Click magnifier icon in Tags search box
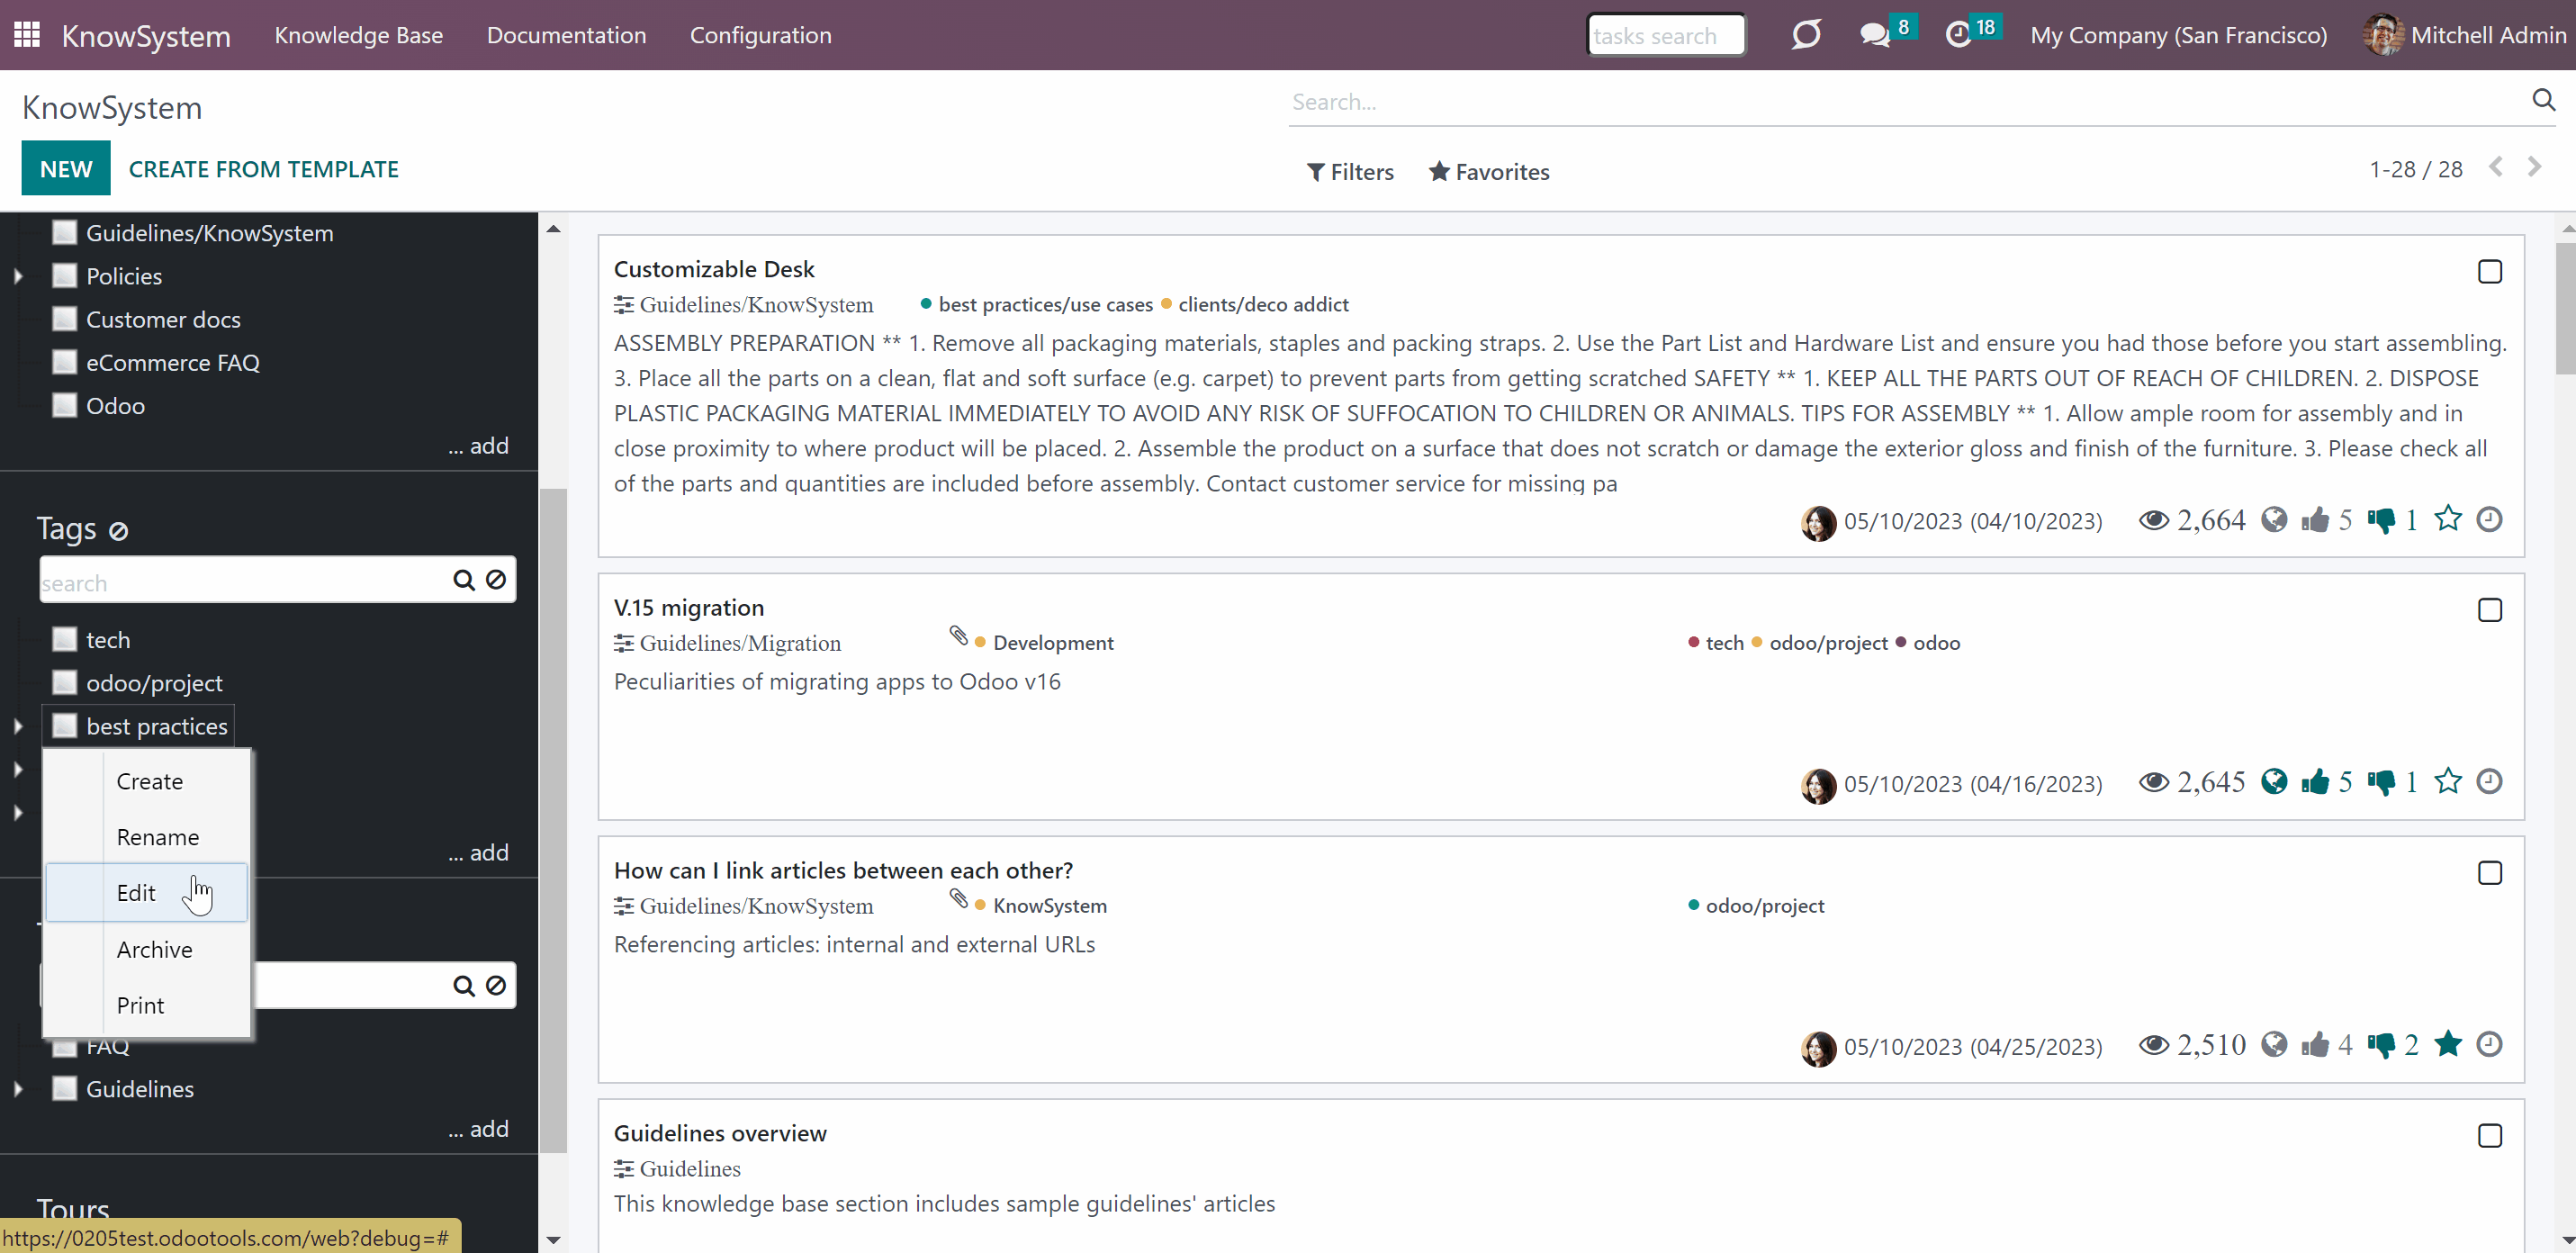Image resolution: width=2576 pixels, height=1253 pixels. click(x=463, y=581)
